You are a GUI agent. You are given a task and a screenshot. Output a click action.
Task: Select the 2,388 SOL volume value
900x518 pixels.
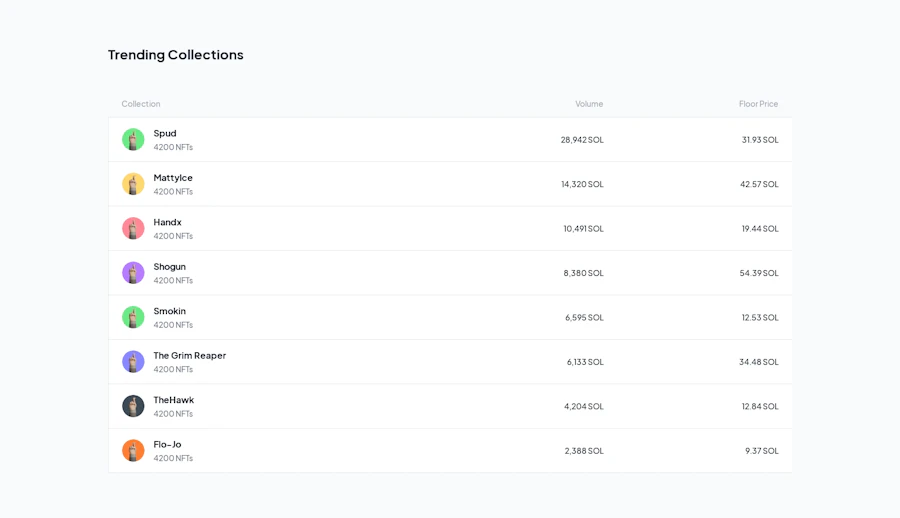(584, 451)
